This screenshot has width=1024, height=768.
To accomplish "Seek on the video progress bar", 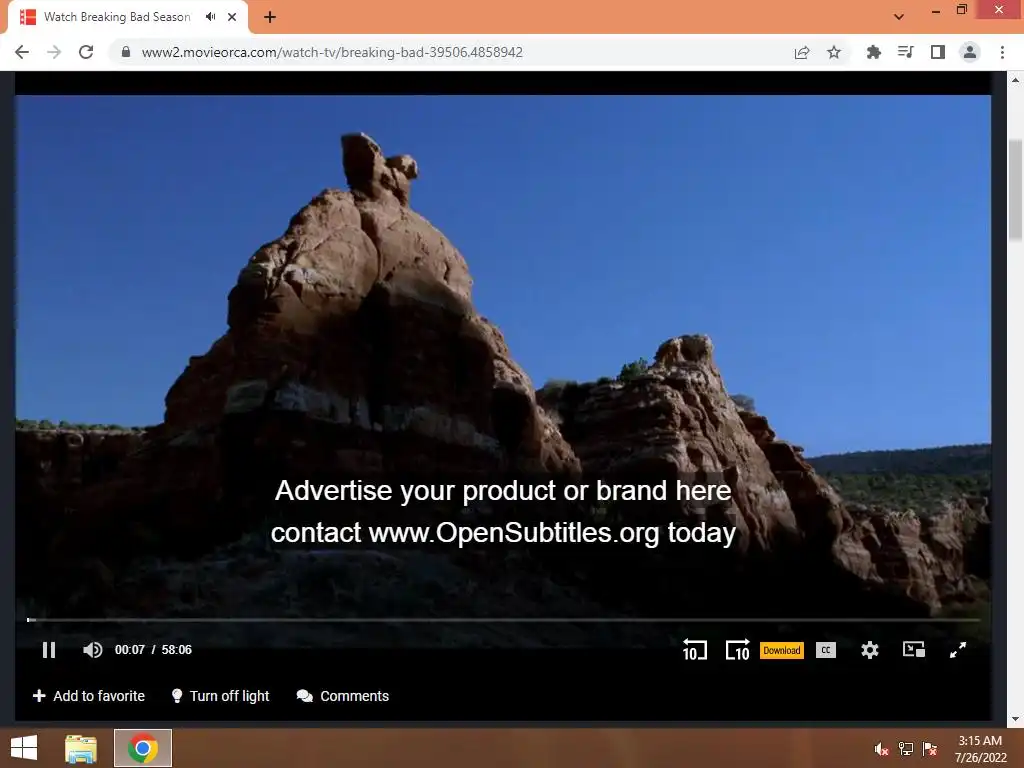I will [x=504, y=620].
